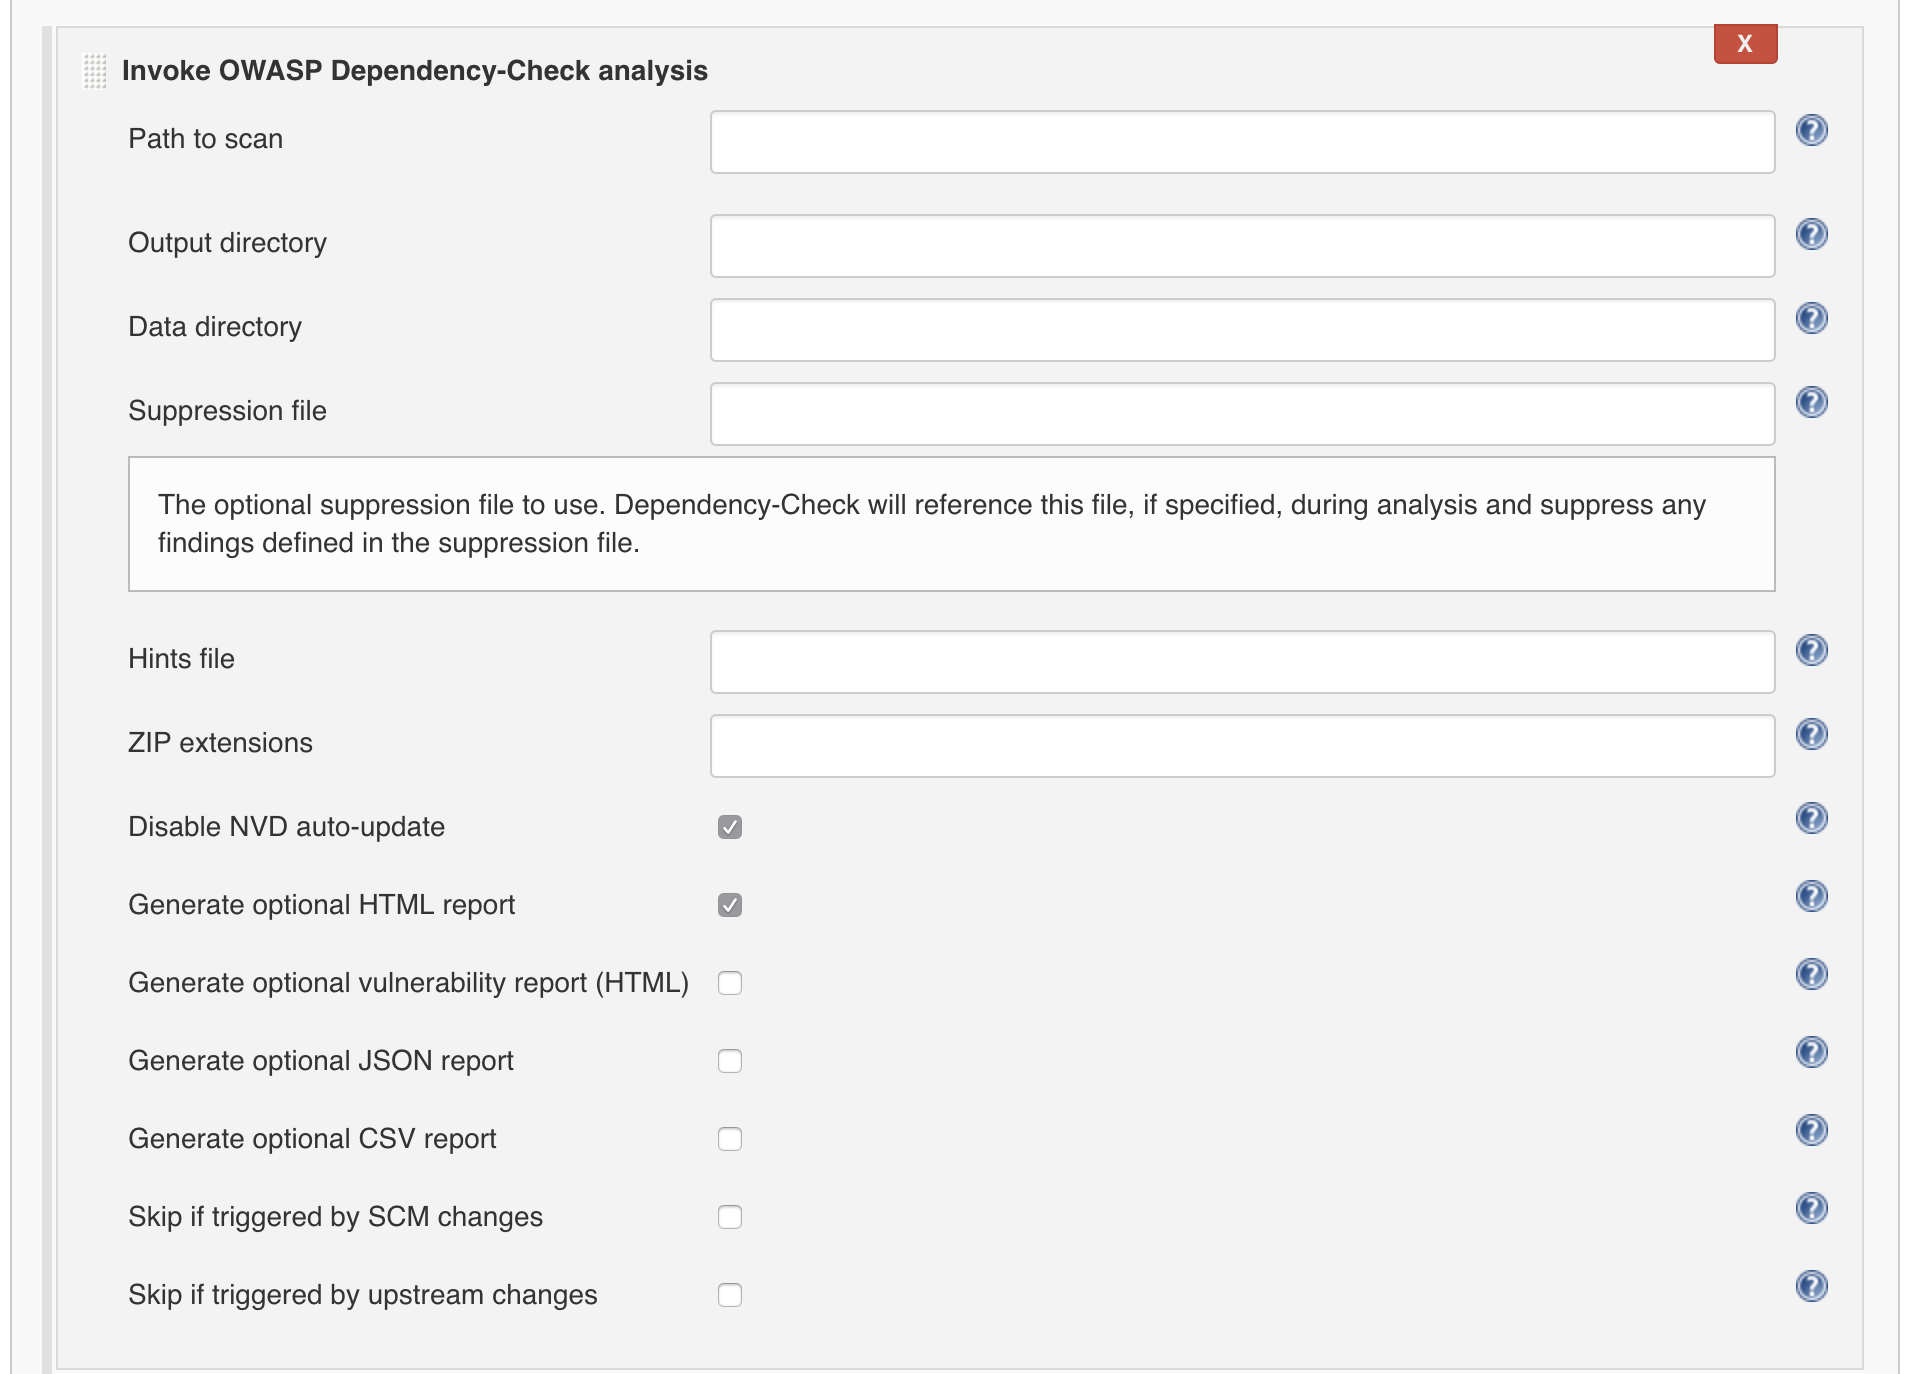
Task: Open help for Data directory
Action: (1811, 318)
